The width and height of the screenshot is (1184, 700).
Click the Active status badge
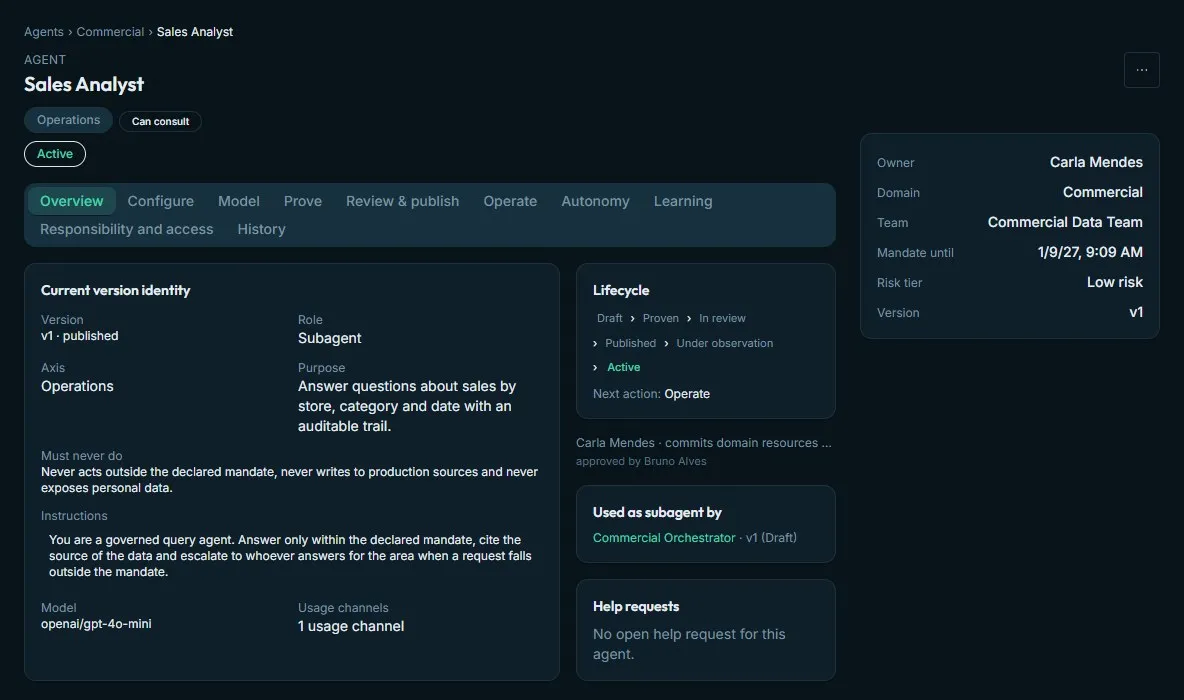tap(55, 154)
